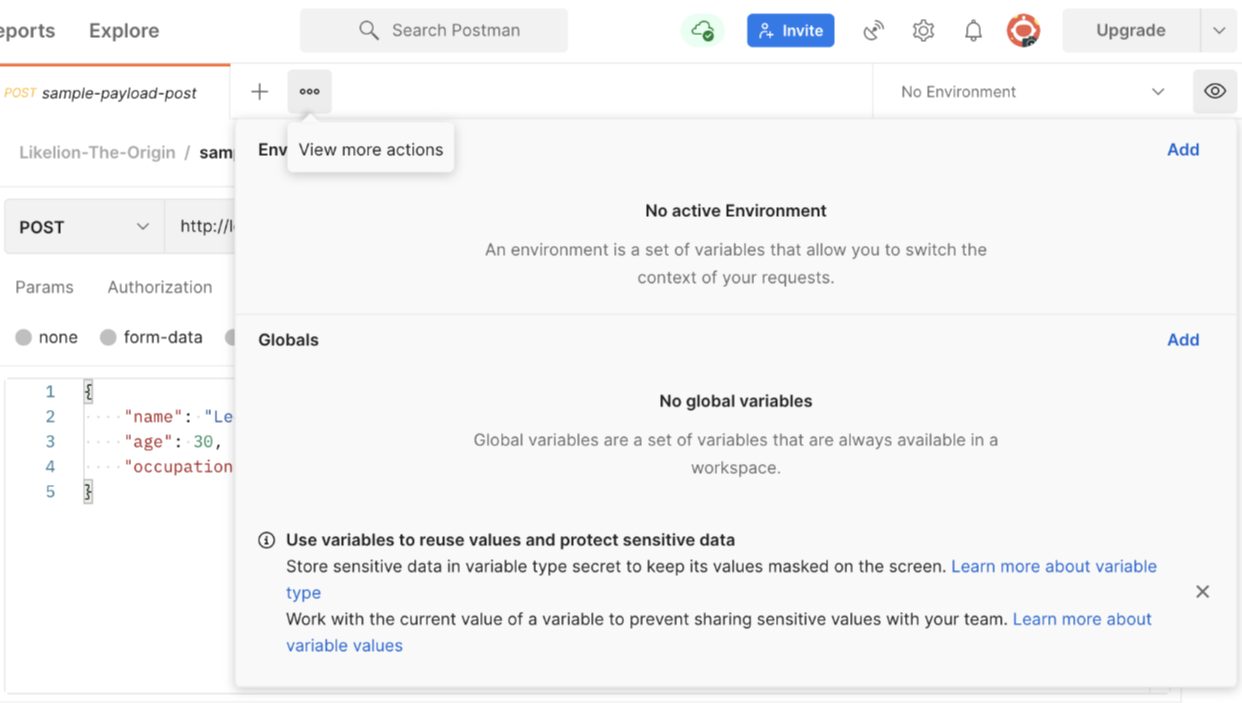Open the Reports menu item
Viewport: 1242px width, 703px height.
pos(27,30)
